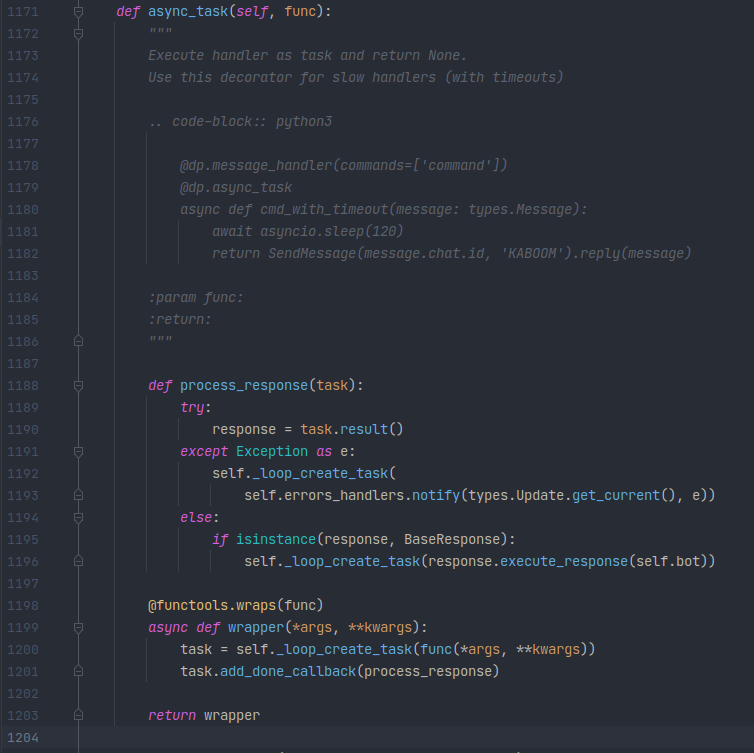Collapse the async_task method fold at line 1171
This screenshot has width=754, height=753.
tap(78, 12)
